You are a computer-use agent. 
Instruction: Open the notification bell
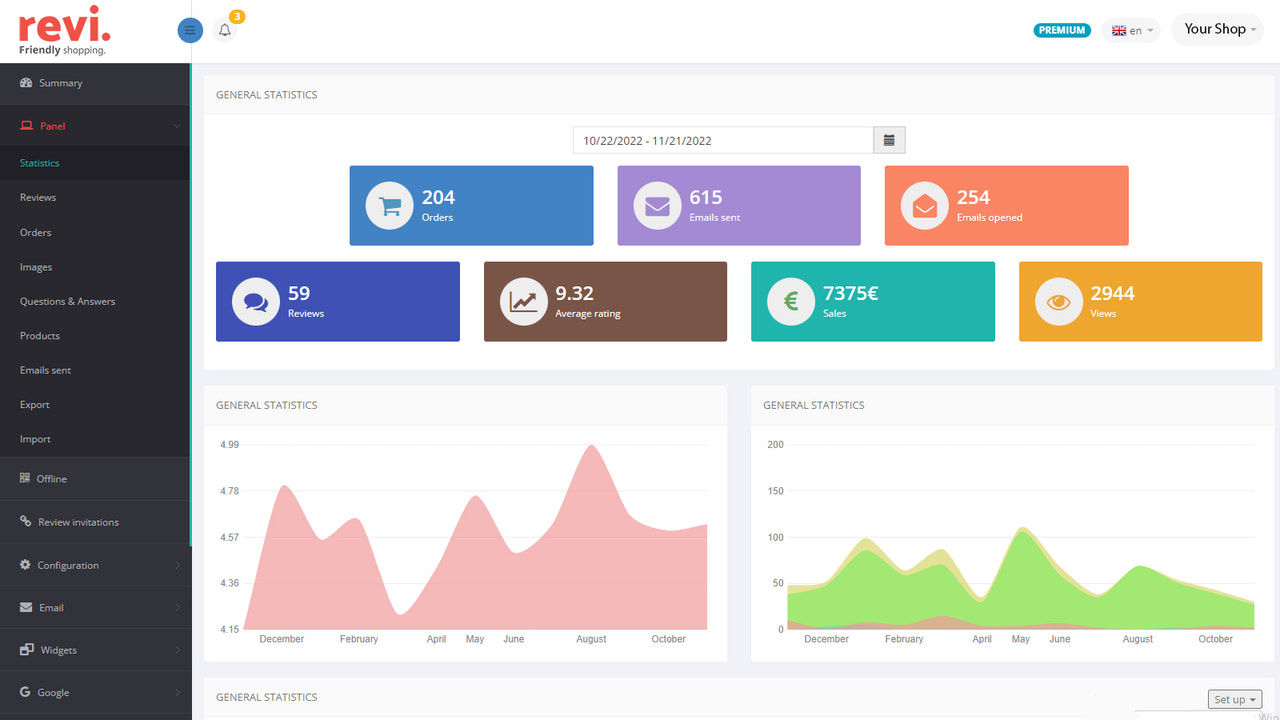point(224,30)
